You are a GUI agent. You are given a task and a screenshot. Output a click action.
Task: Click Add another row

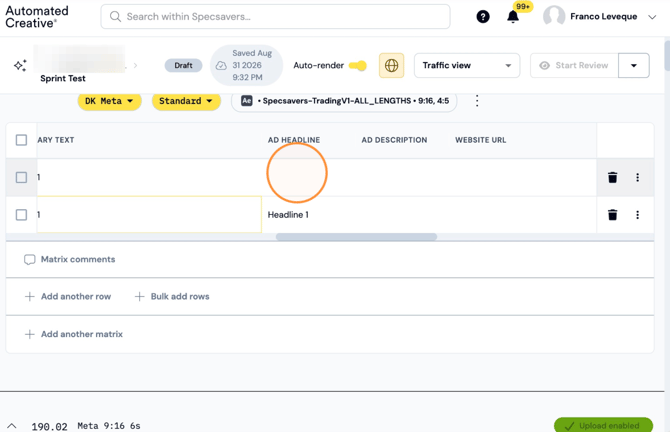pyautogui.click(x=68, y=297)
